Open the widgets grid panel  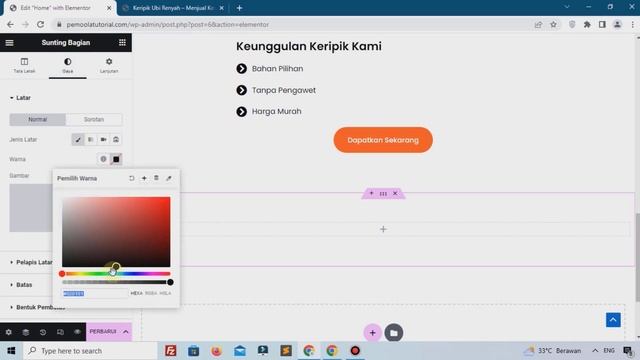point(122,42)
